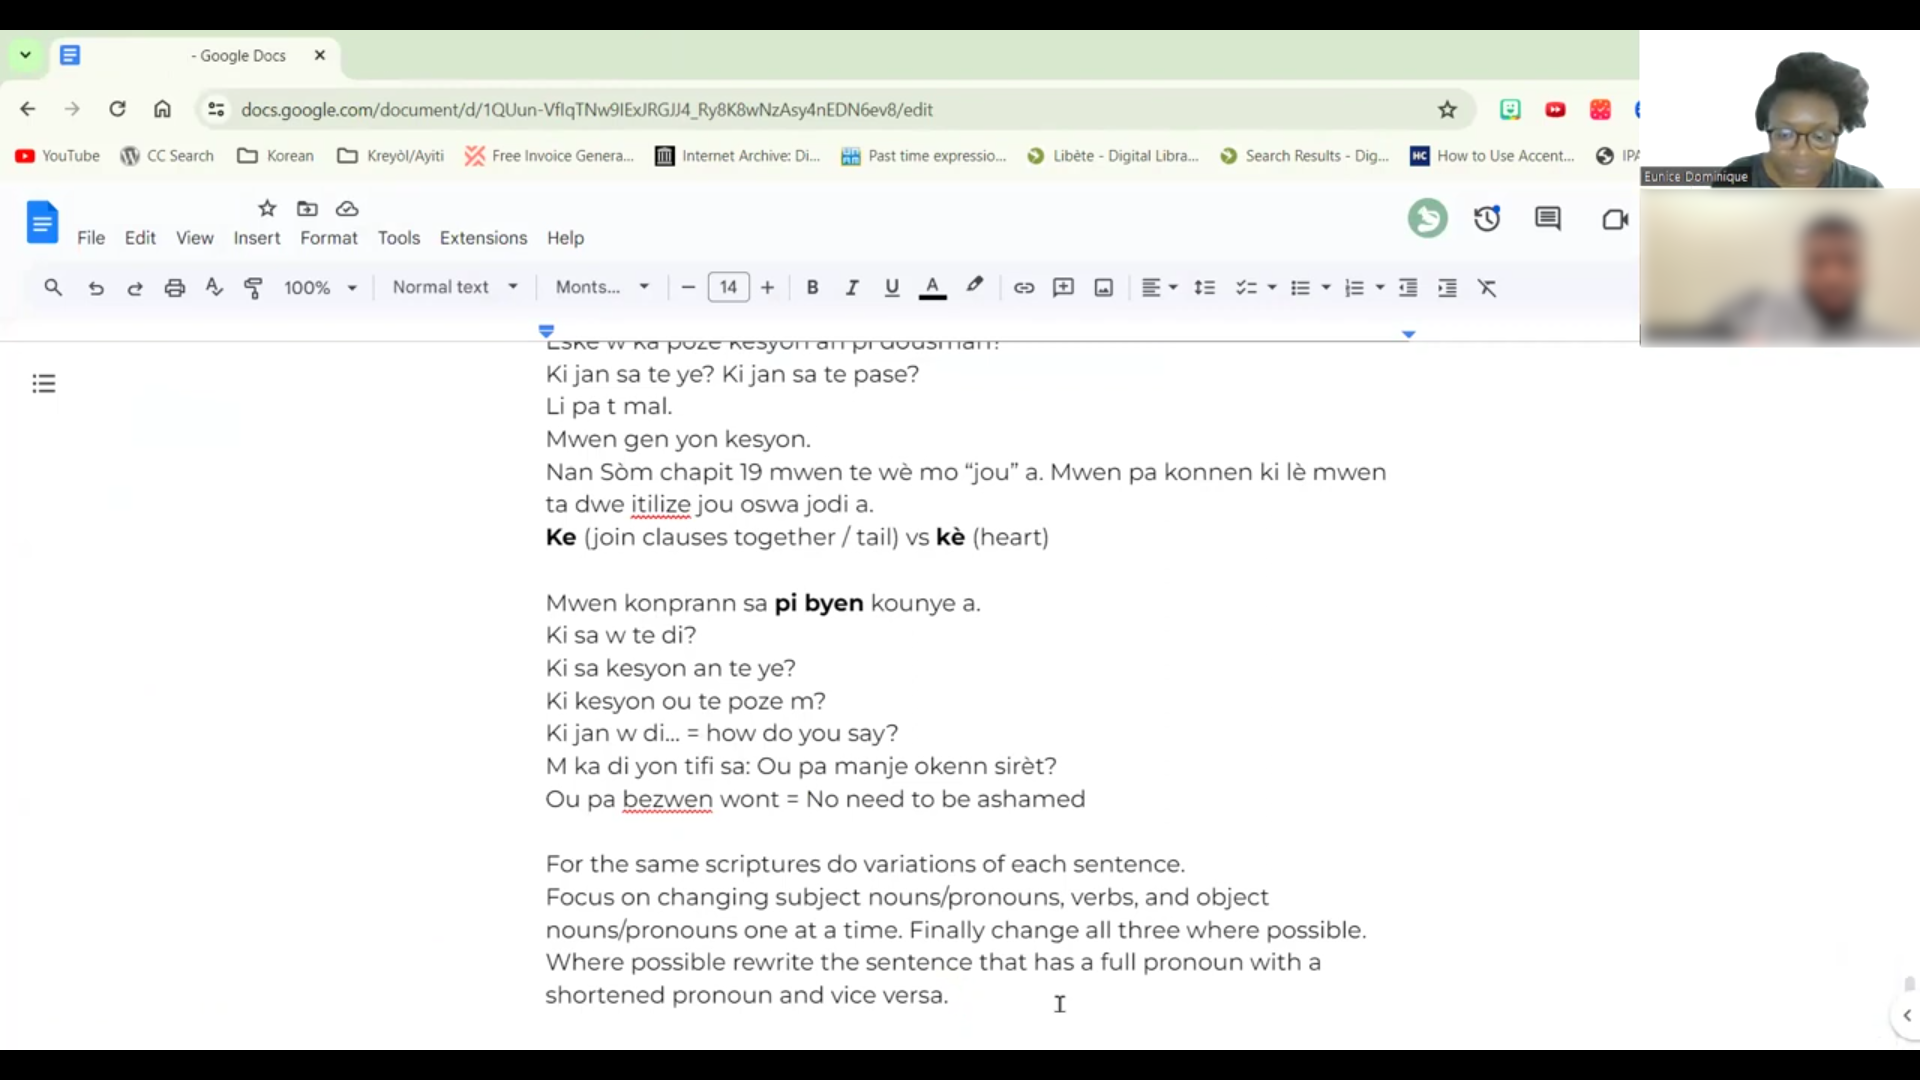Image resolution: width=1920 pixels, height=1080 pixels.
Task: Click the print icon
Action: (x=175, y=287)
